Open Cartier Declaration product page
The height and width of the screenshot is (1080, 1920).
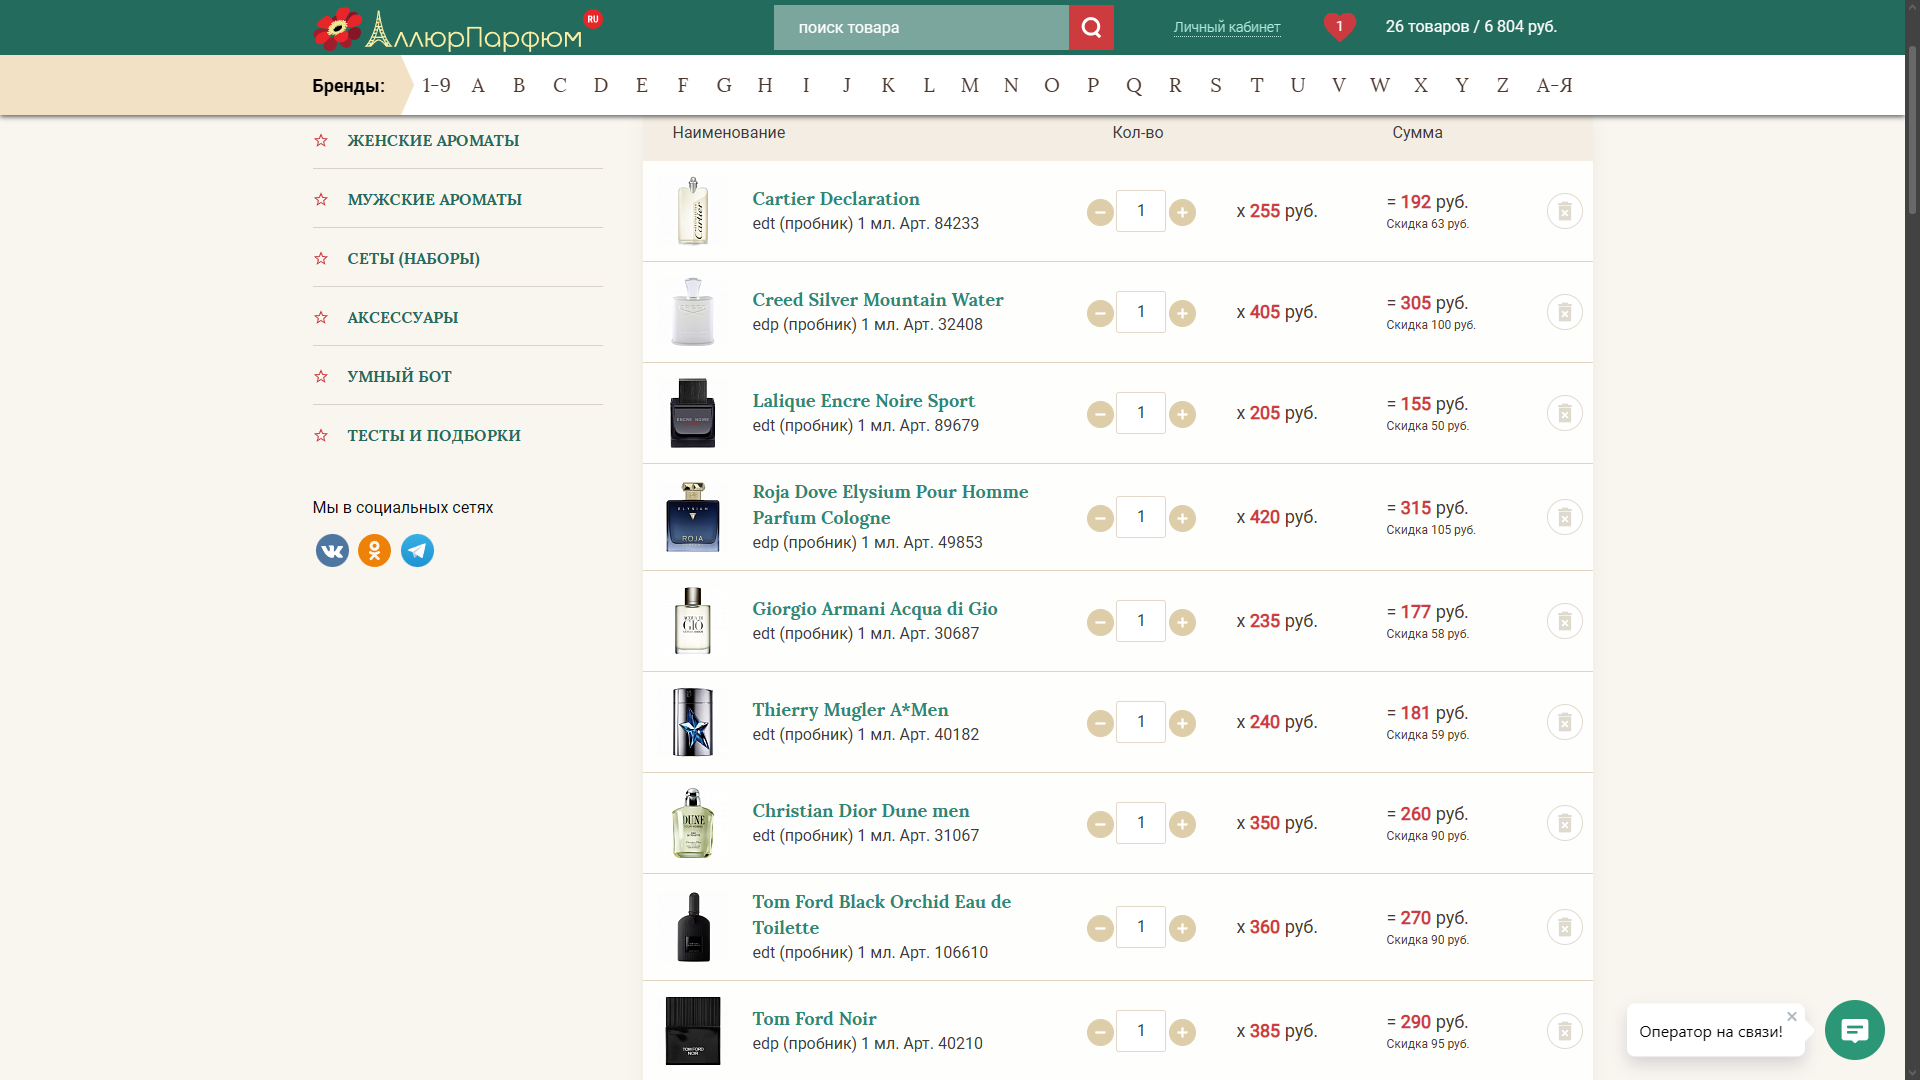pyautogui.click(x=835, y=199)
